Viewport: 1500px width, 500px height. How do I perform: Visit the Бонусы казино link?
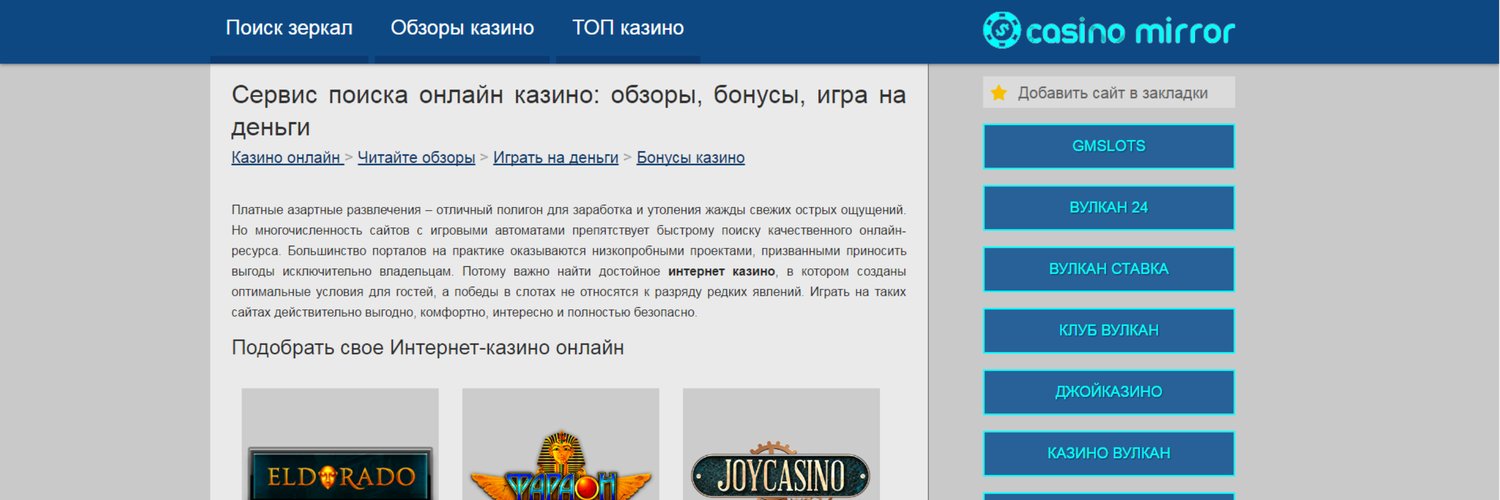point(691,158)
